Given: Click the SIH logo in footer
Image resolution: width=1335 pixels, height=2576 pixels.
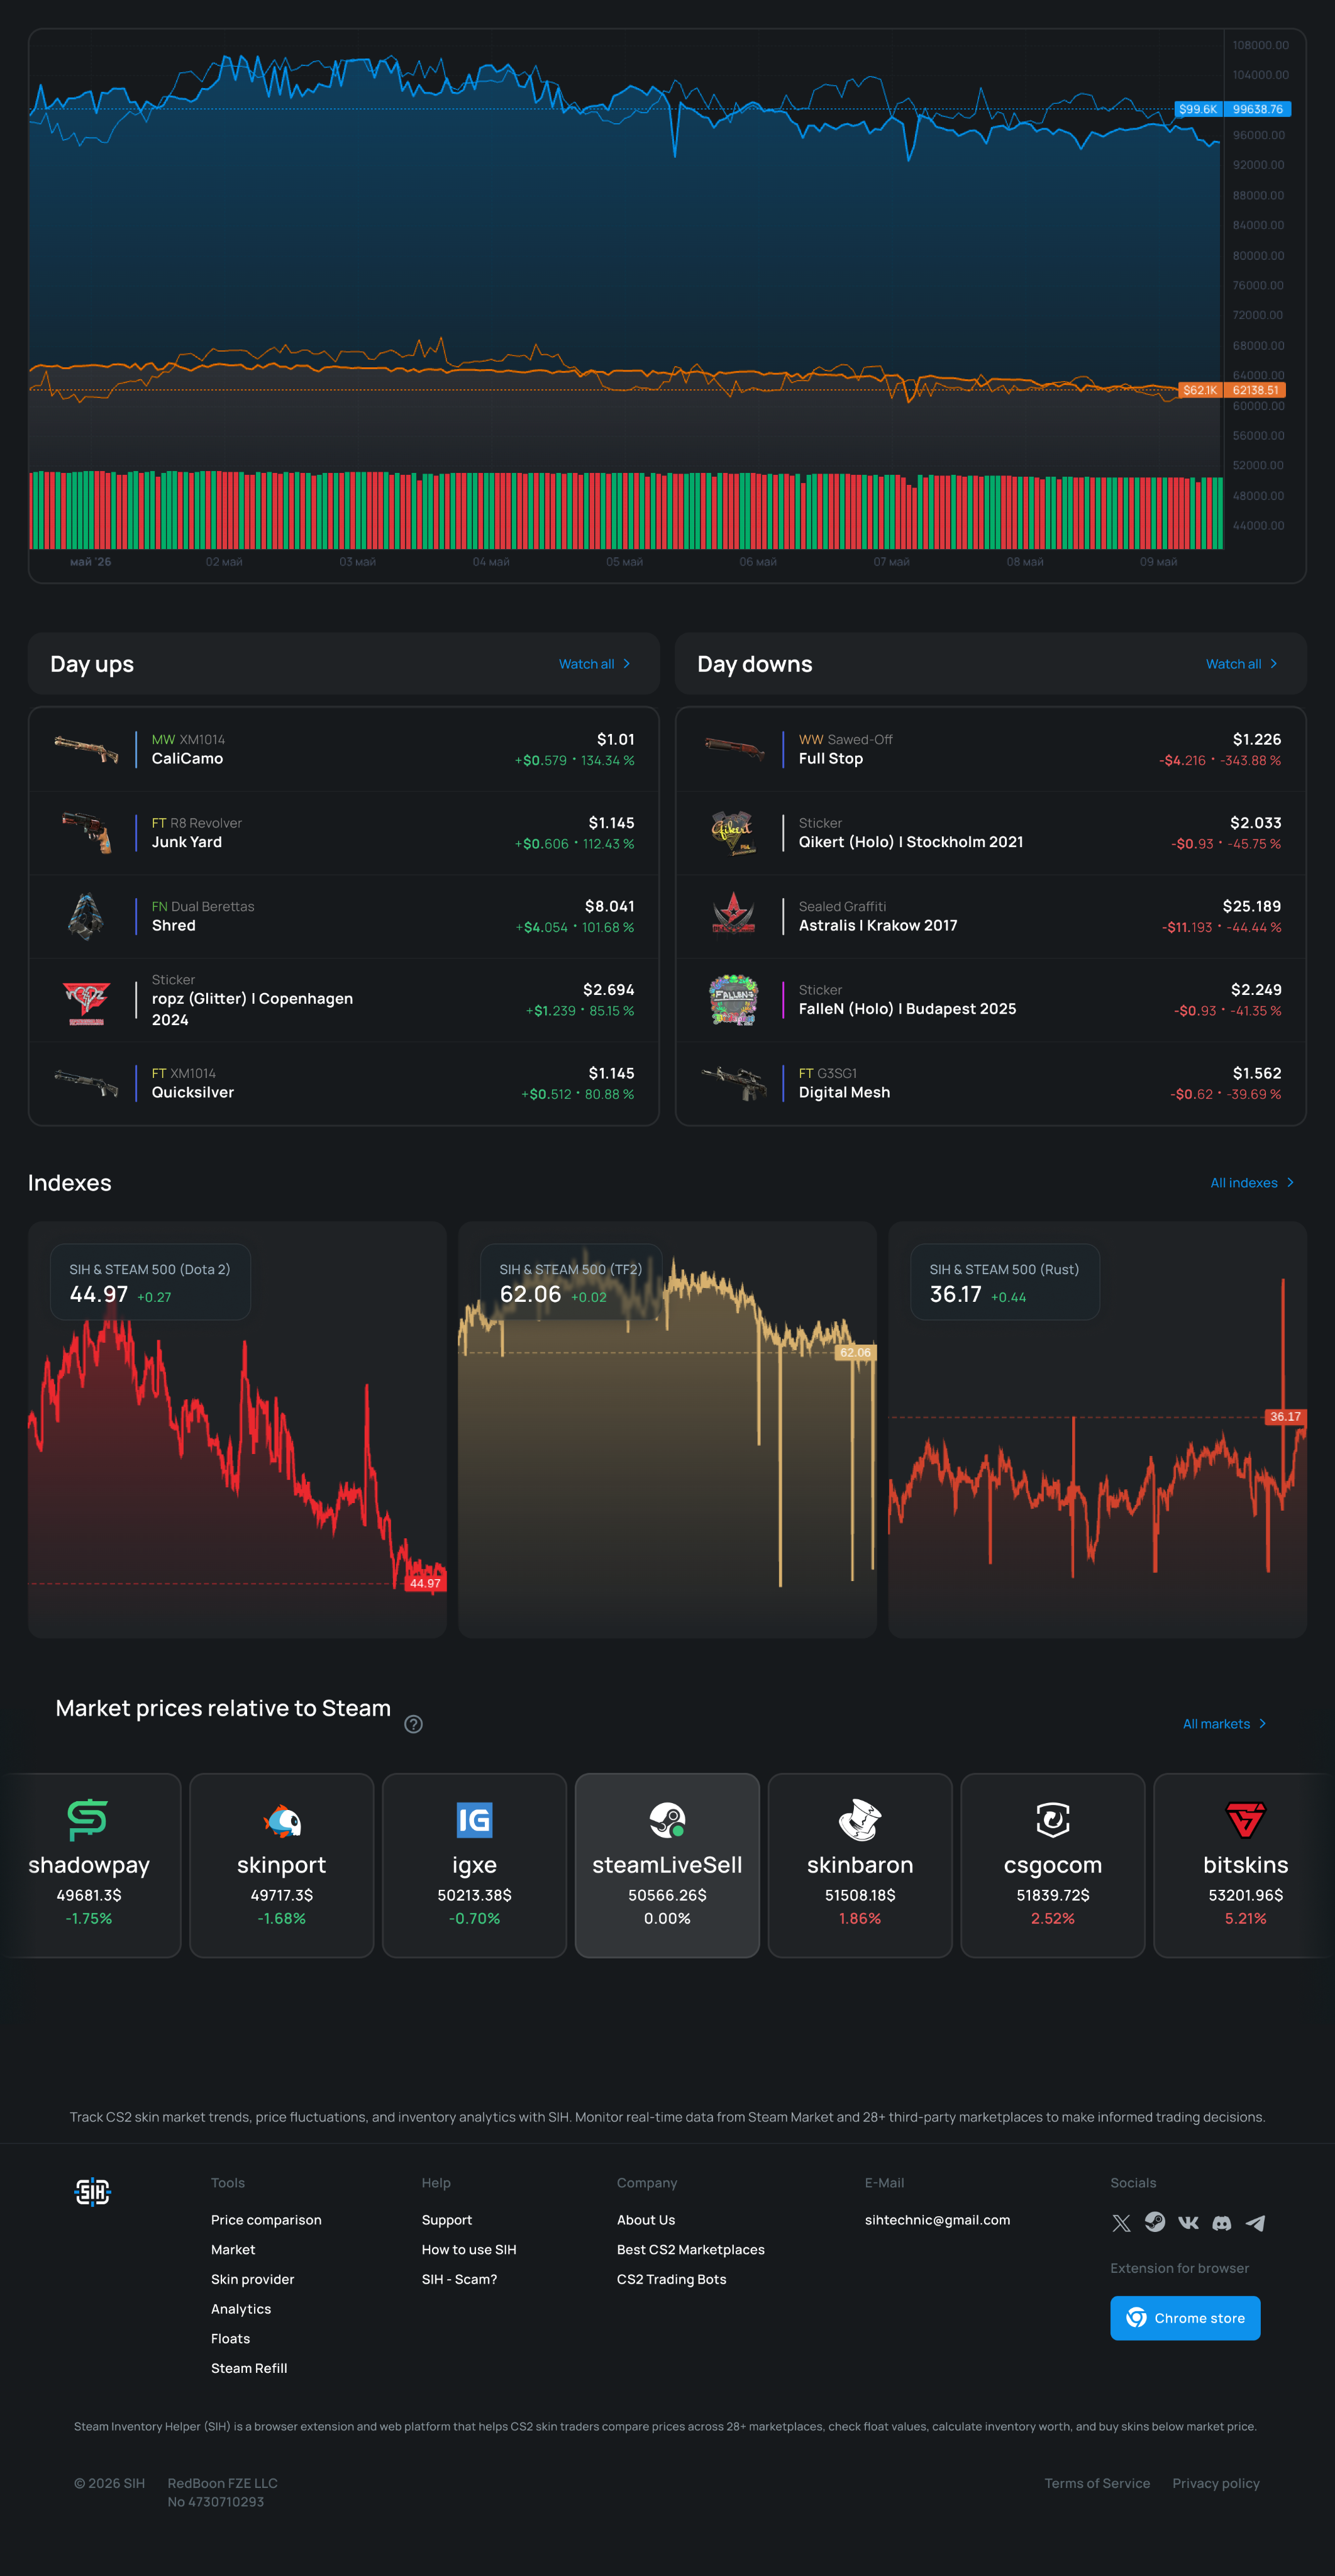Looking at the screenshot, I should click(x=92, y=2193).
